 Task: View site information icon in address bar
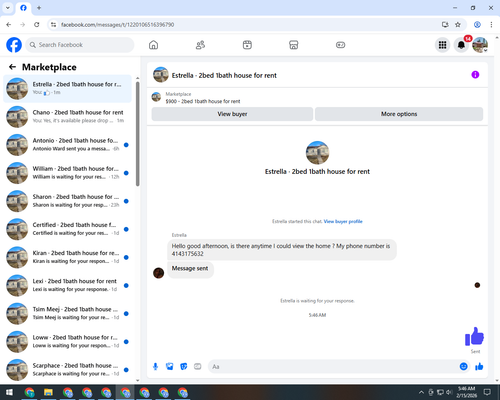coord(53,25)
